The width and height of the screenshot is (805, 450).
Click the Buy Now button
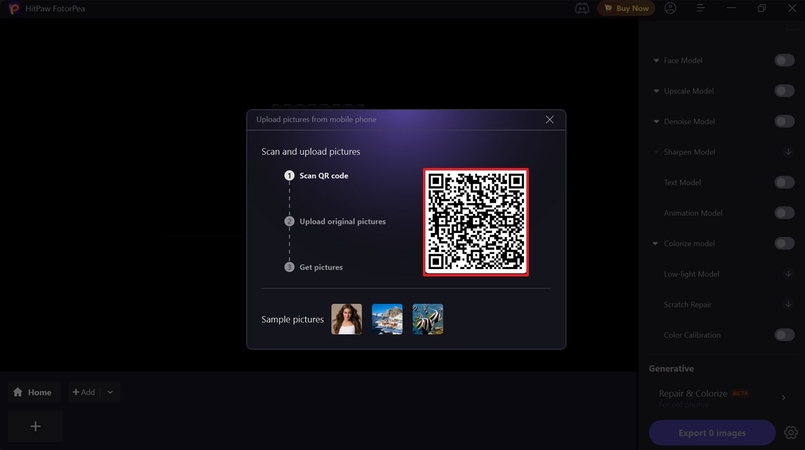click(626, 8)
